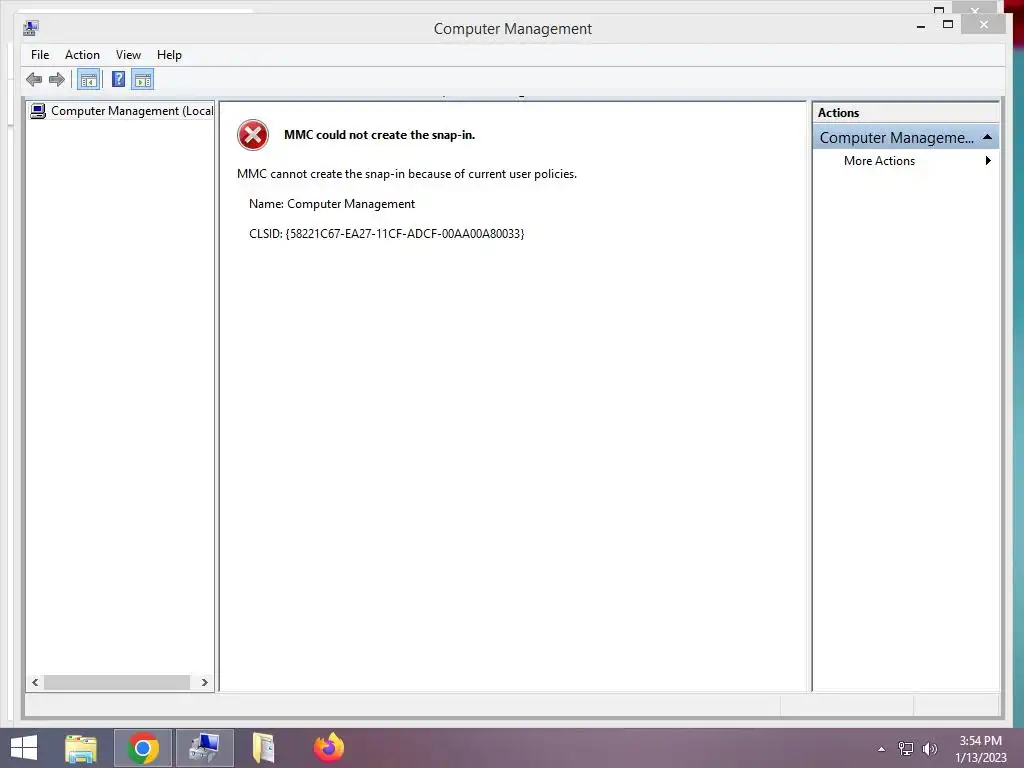Click the network tray icon
The height and width of the screenshot is (768, 1024).
click(906, 749)
